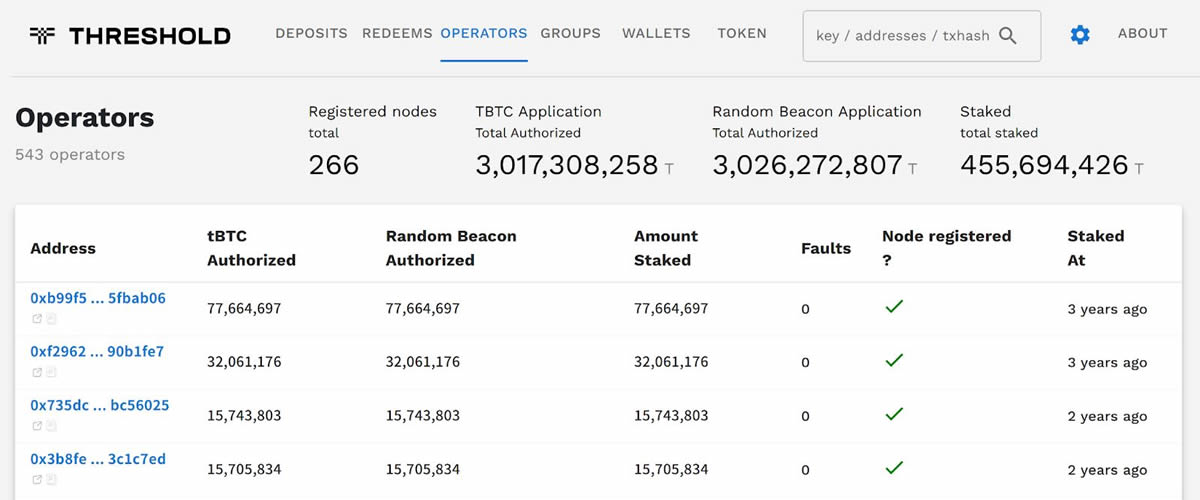Screen dimensions: 1200x500
Task: Copy the 0x735dc operator address
Action: coord(51,427)
